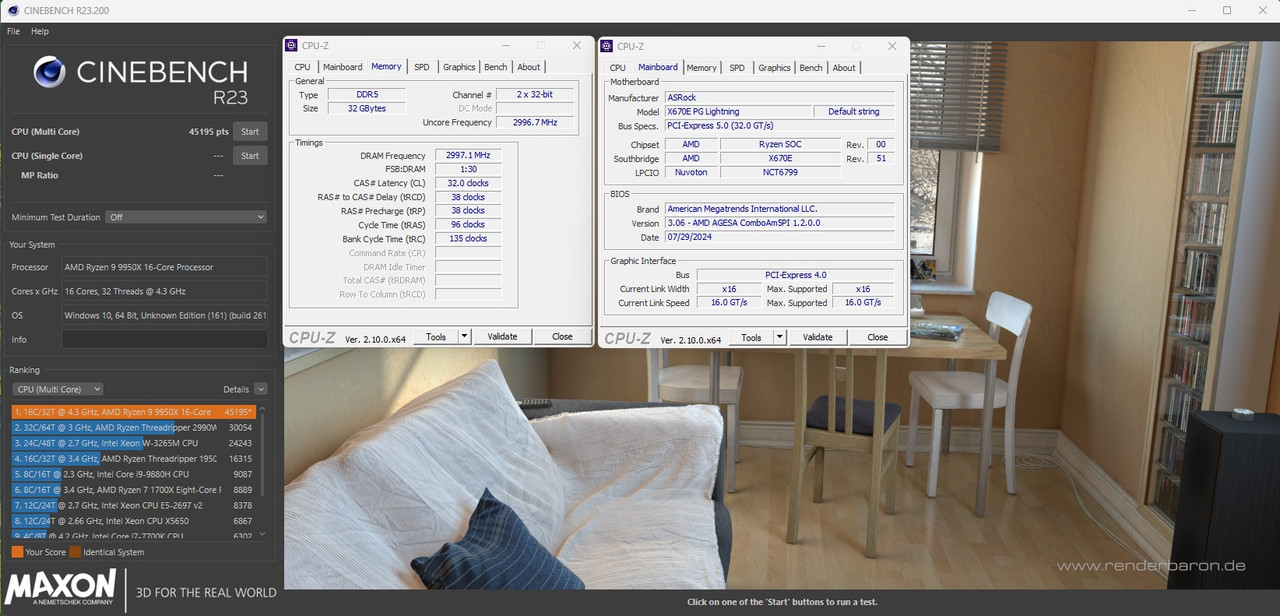Click the Cinebench title bar app icon
1280x616 pixels.
click(9, 10)
